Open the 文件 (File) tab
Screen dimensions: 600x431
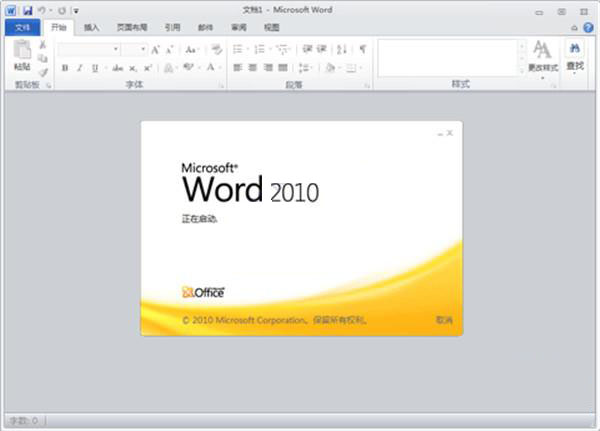pos(22,28)
